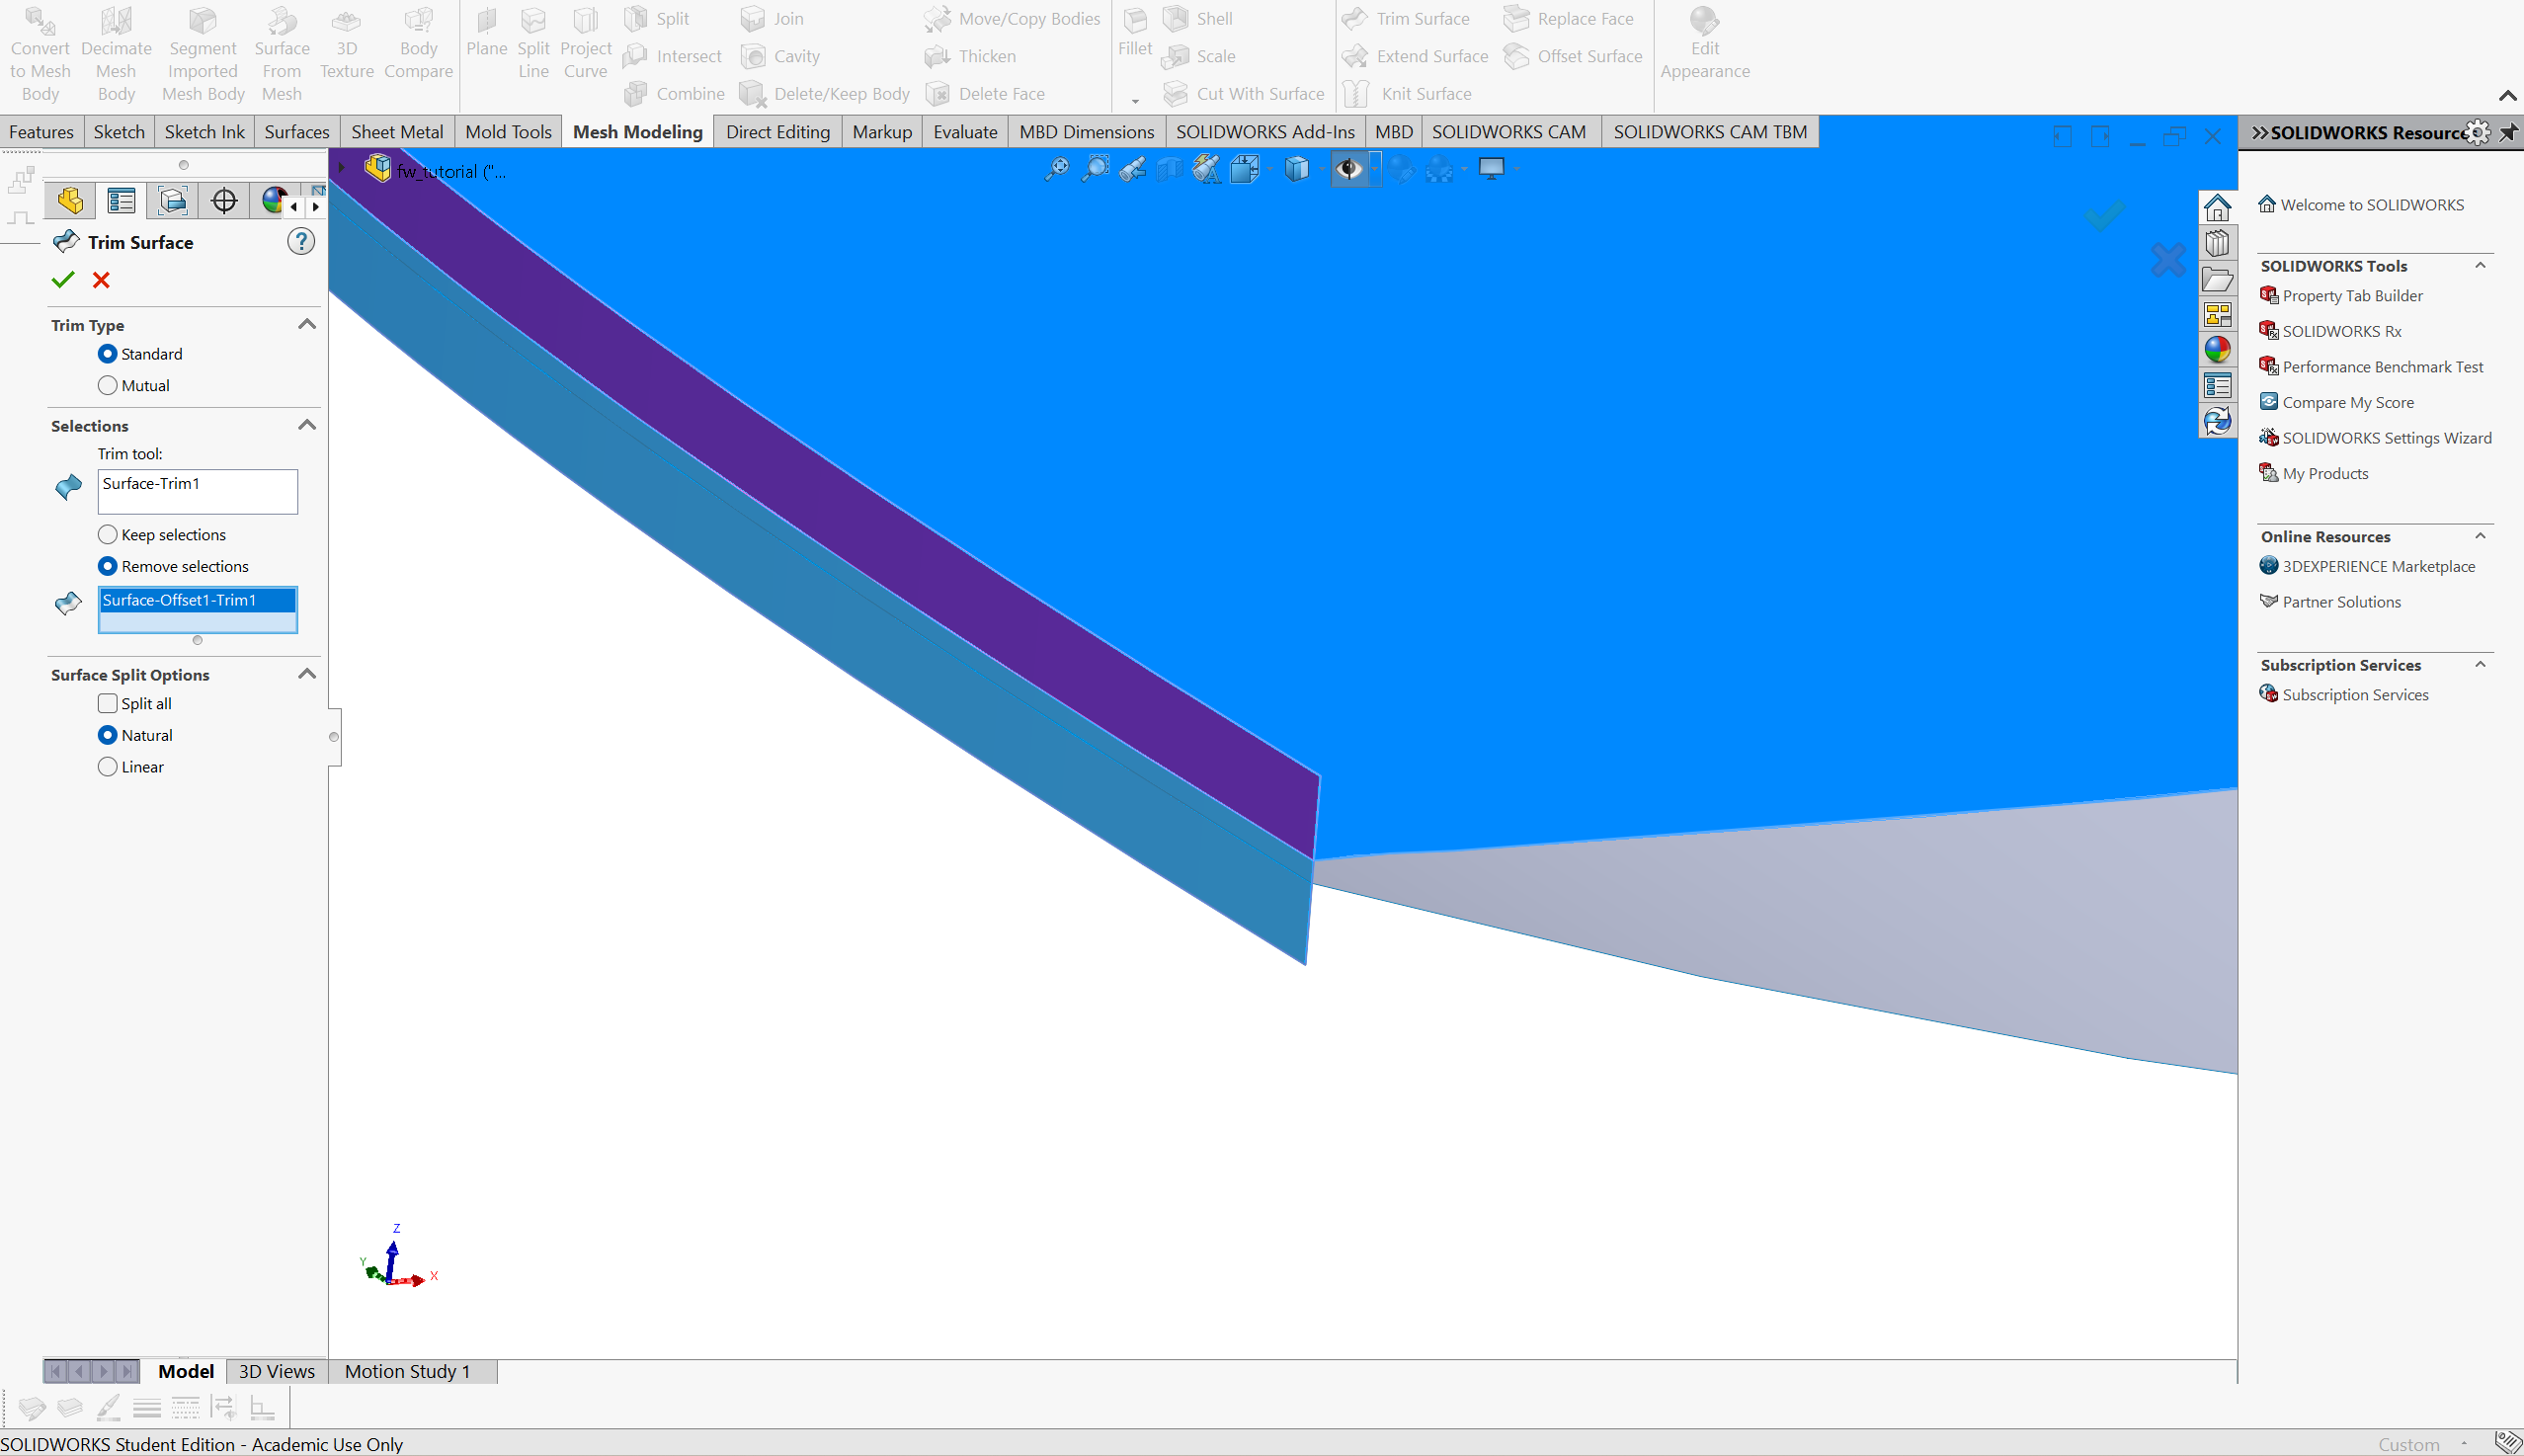Enable the Split all checkbox
The image size is (2524, 1456).
click(108, 704)
